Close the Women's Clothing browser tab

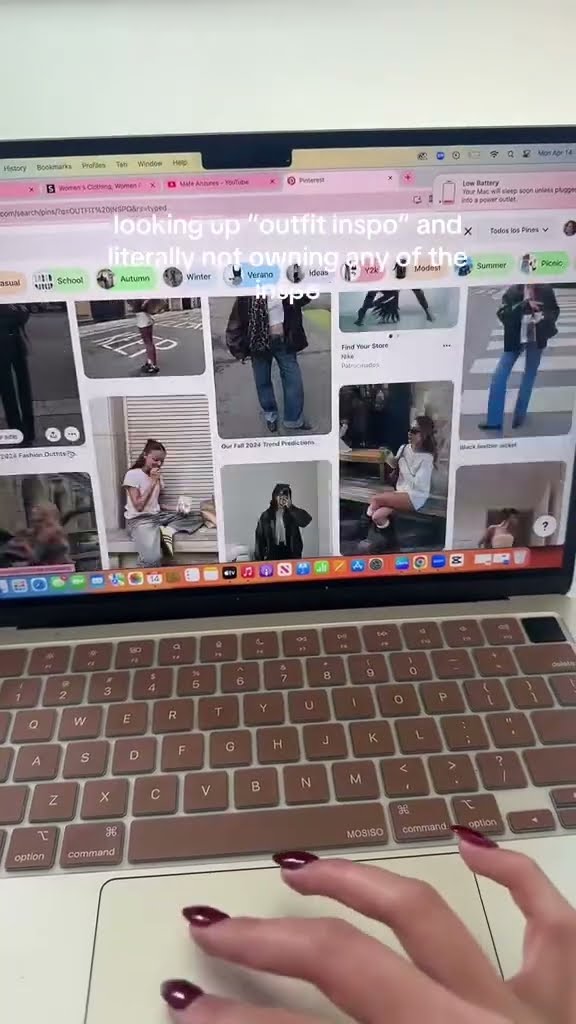[x=153, y=185]
